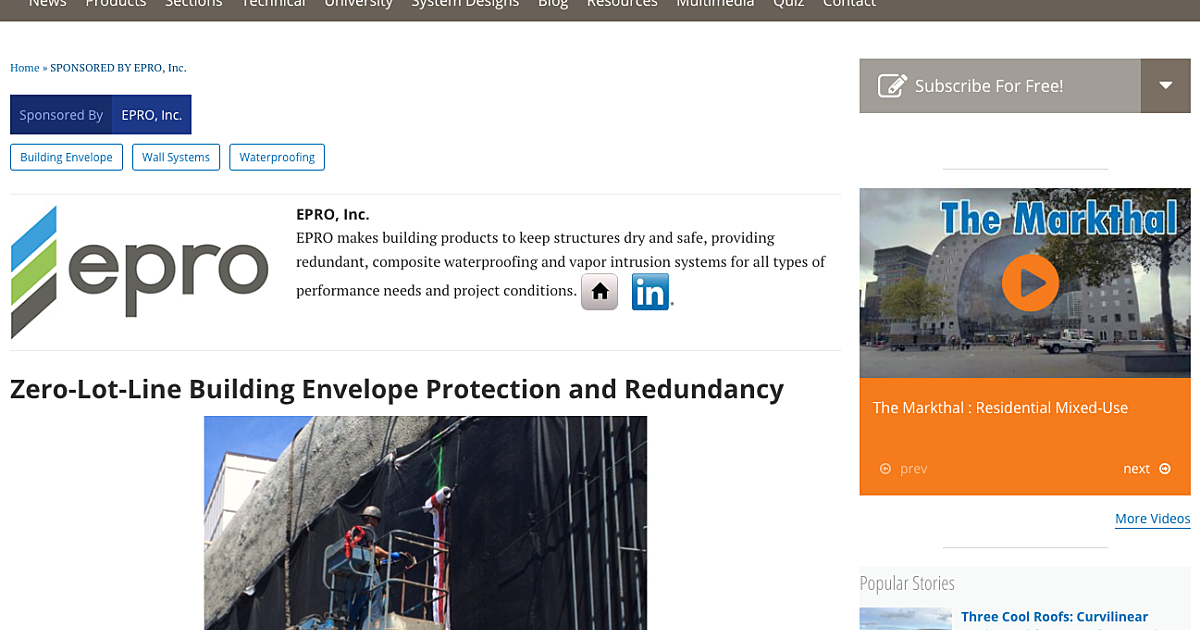Click the EPRO, Inc. sponsor label
Screen dimensions: 1200x630
pos(151,115)
